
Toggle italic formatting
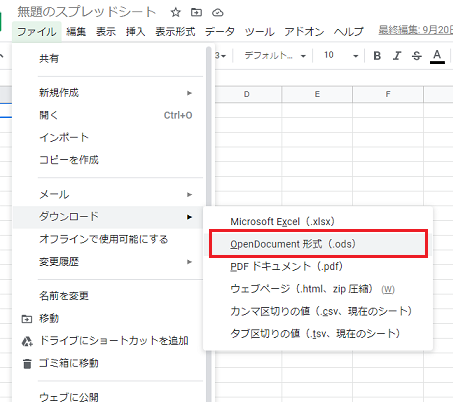pyautogui.click(x=397, y=56)
